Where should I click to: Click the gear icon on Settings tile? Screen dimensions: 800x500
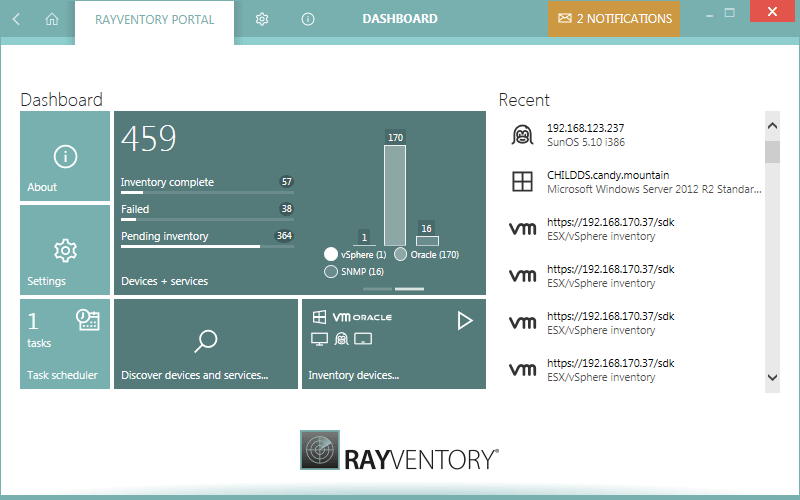click(65, 251)
